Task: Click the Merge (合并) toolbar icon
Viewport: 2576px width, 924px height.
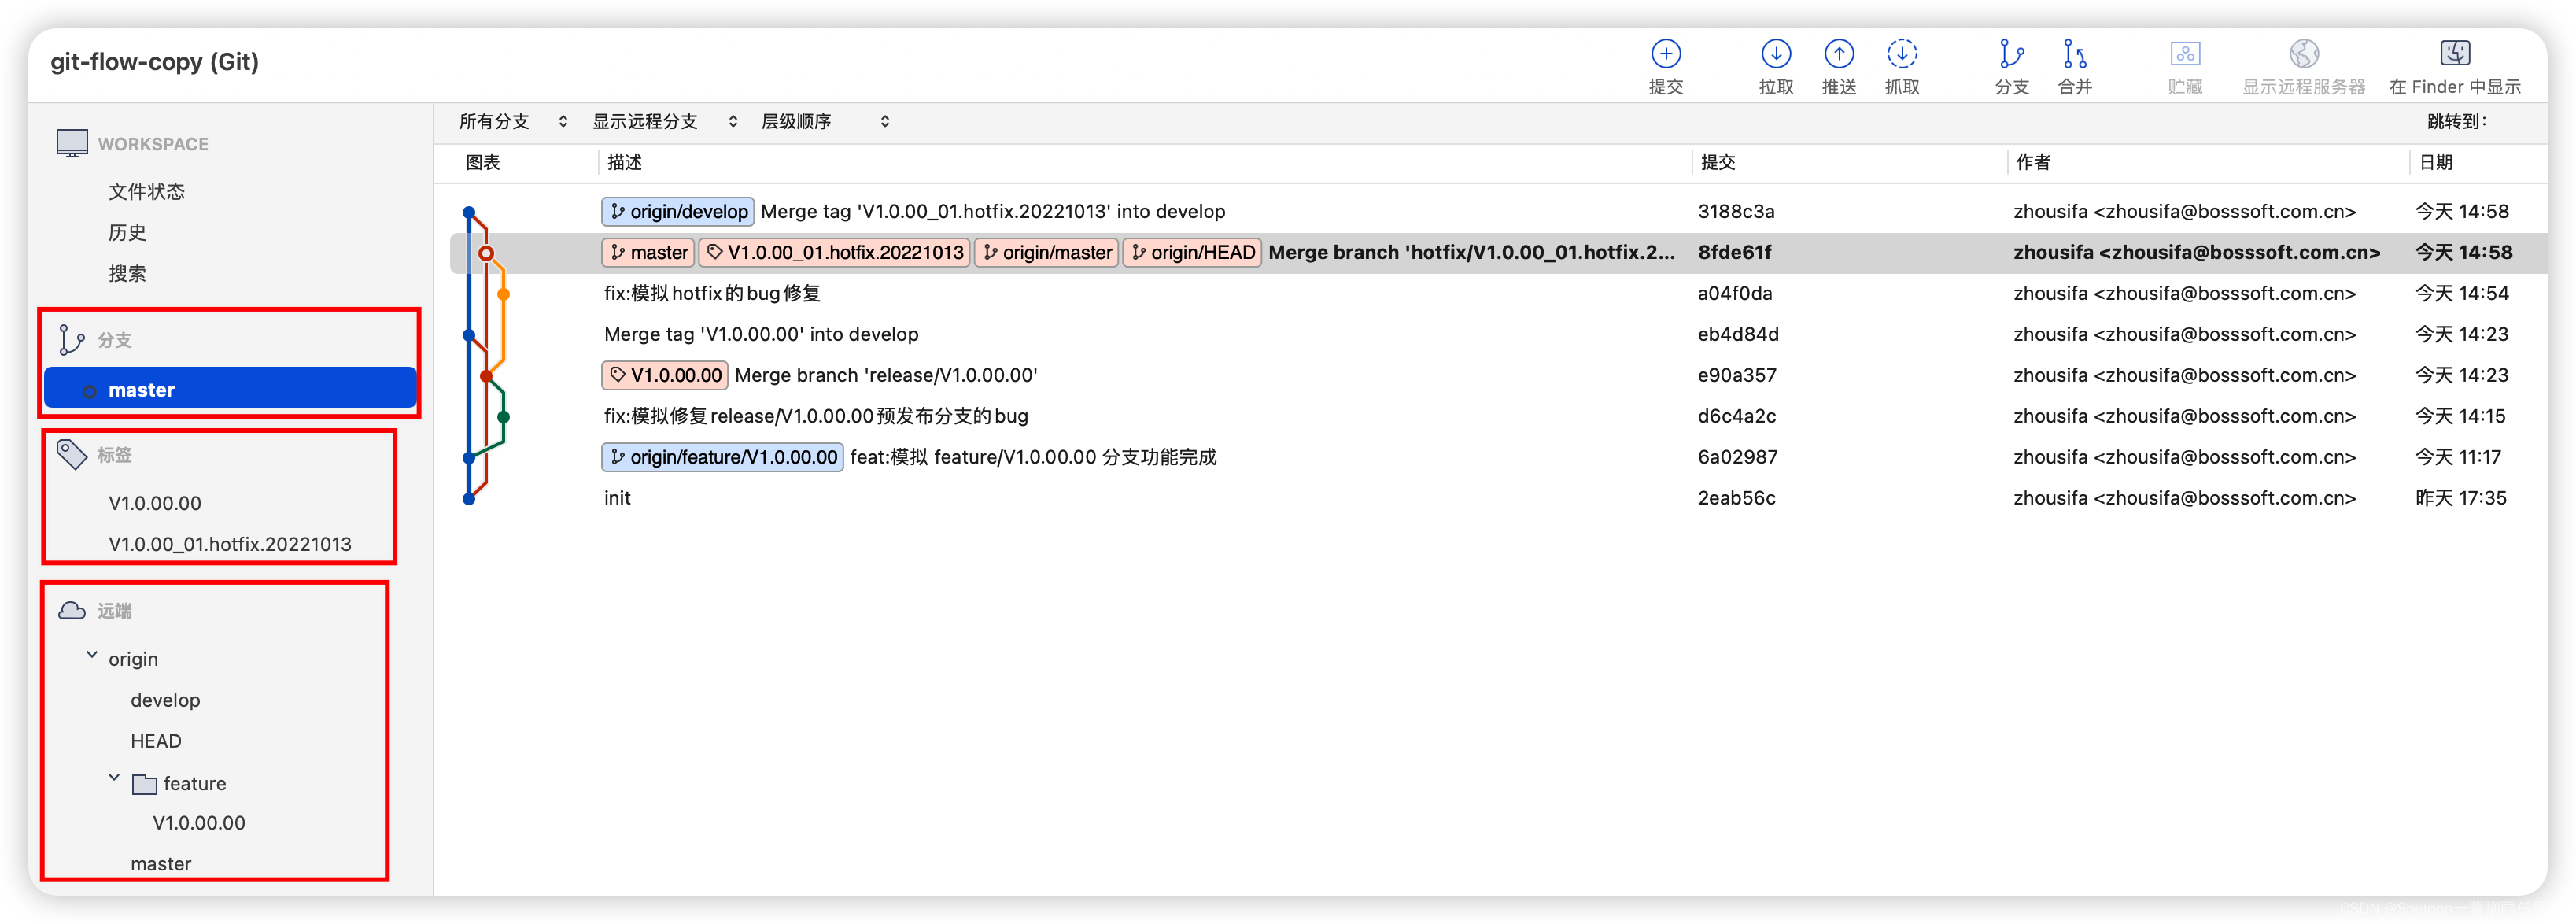Action: (x=2074, y=54)
